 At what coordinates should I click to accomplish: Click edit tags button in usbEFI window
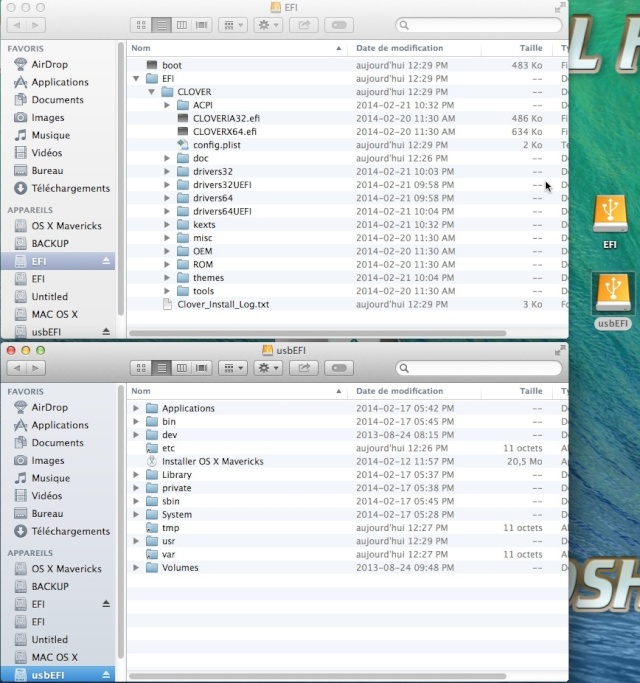click(339, 368)
